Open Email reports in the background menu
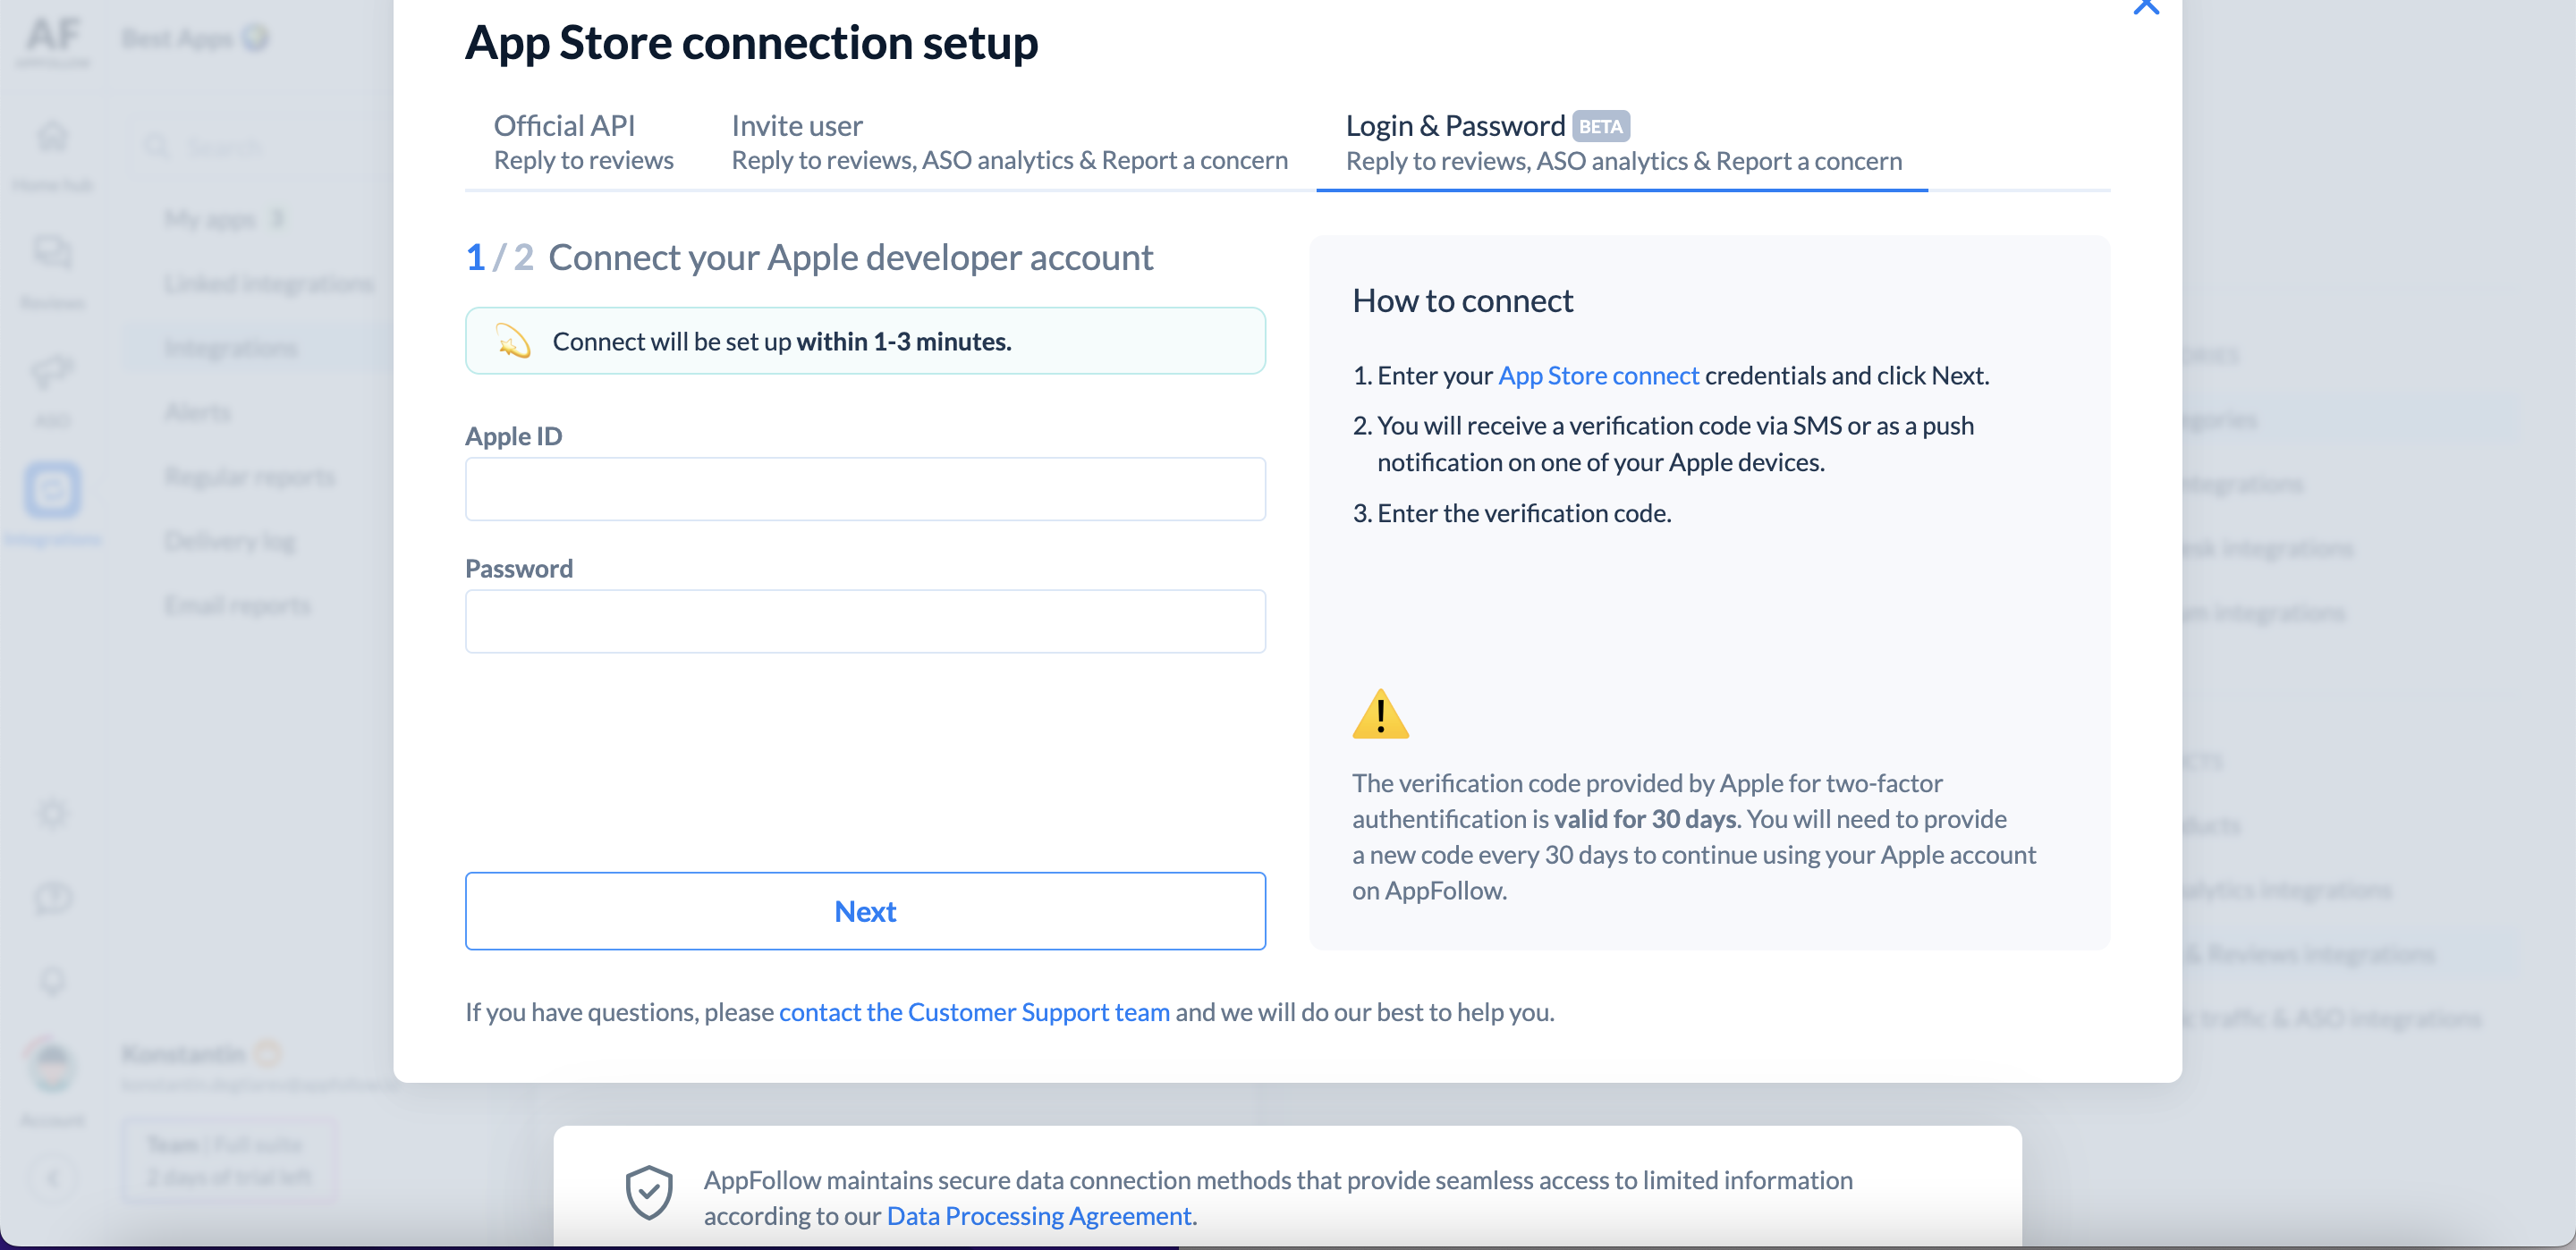This screenshot has width=2576, height=1250. (x=238, y=605)
